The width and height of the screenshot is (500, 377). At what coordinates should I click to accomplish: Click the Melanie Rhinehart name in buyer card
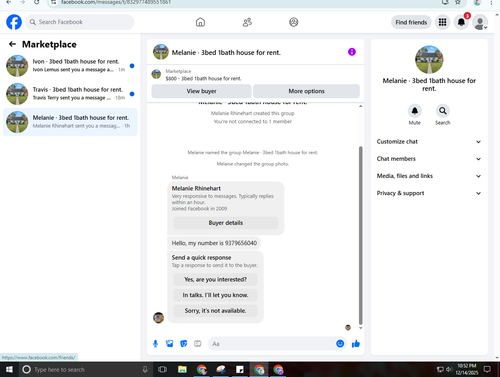pos(196,188)
